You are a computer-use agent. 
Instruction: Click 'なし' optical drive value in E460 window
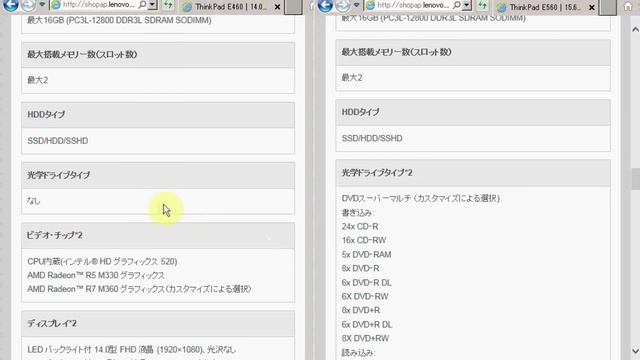[x=33, y=201]
